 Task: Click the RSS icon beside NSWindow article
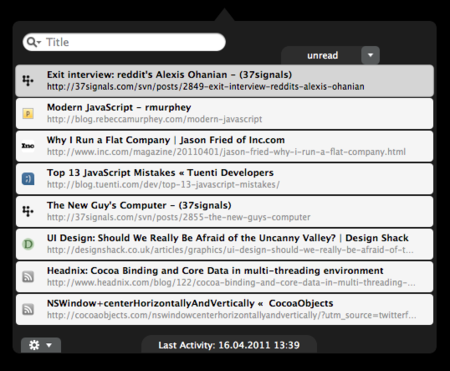pyautogui.click(x=28, y=309)
